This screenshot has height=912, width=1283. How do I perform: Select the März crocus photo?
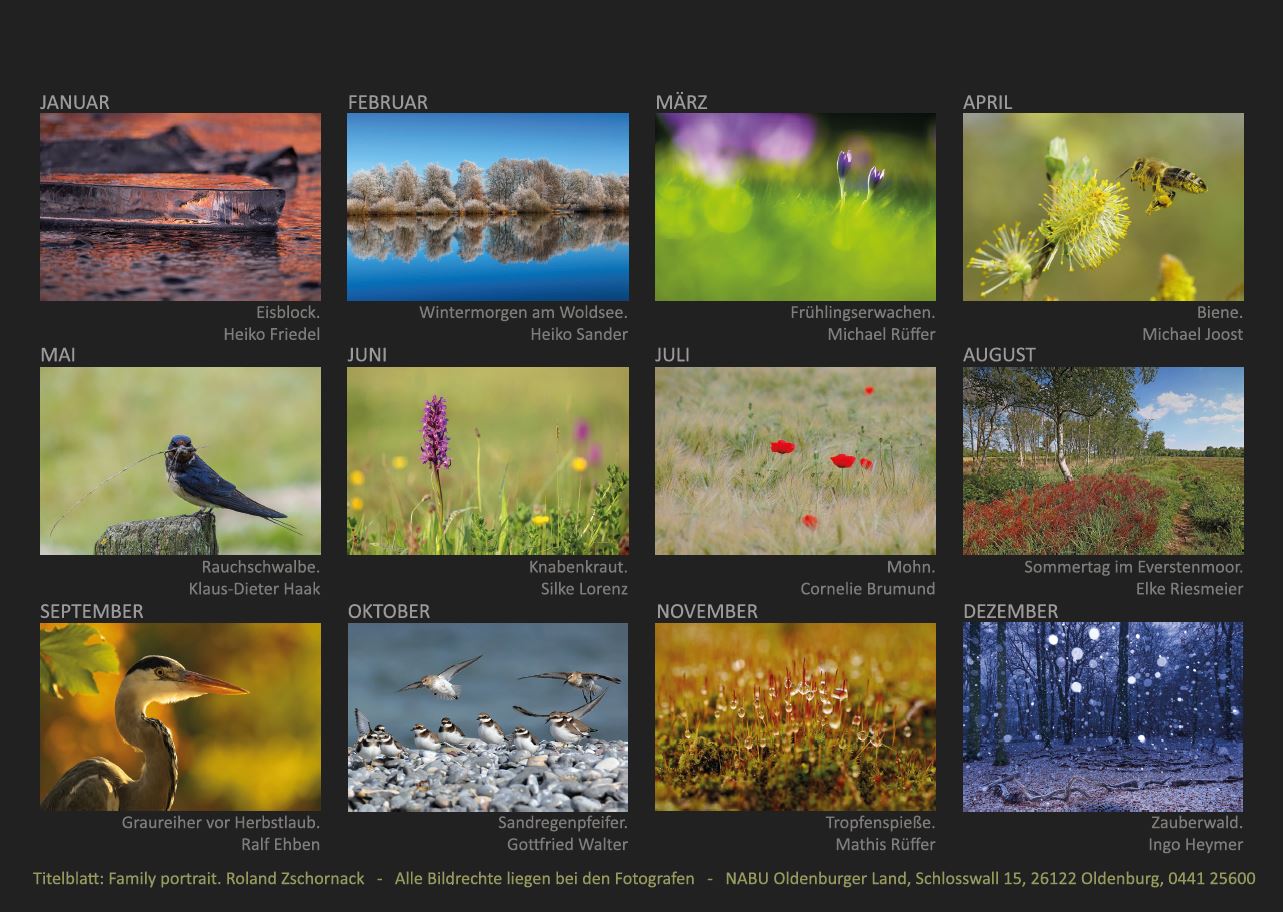tap(795, 207)
